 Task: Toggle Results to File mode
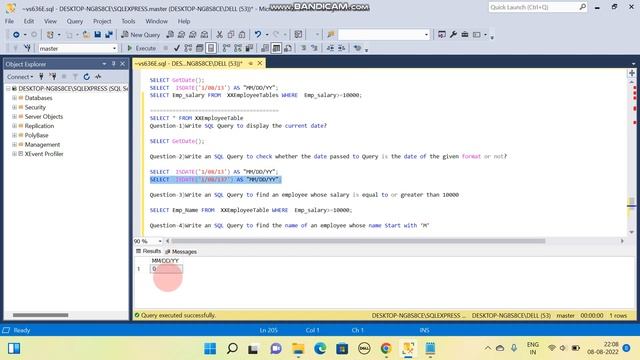[288, 48]
